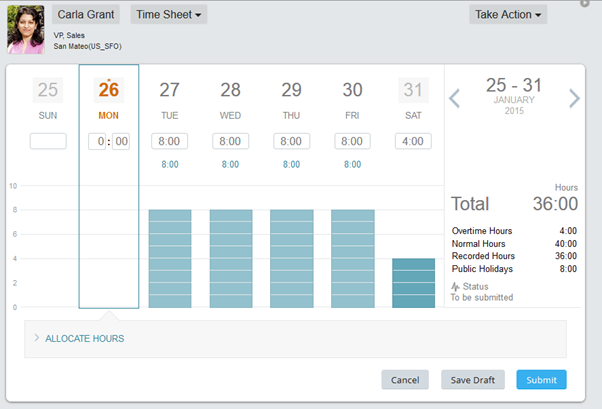Image resolution: width=602 pixels, height=409 pixels.
Task: Click Thursday's hours bar in chart
Action: (x=291, y=258)
